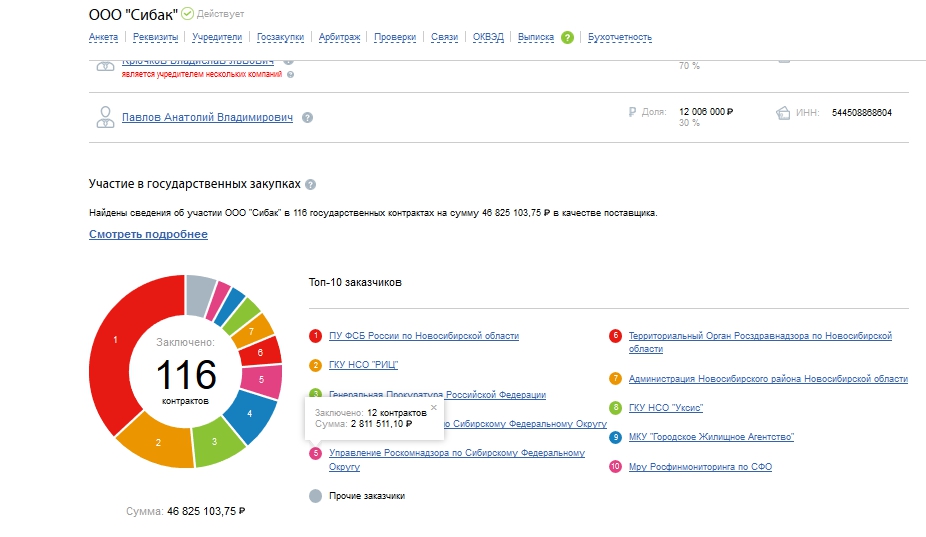Open Смотреть подробнее link
Viewport: 926px width, 537px height.
point(148,234)
